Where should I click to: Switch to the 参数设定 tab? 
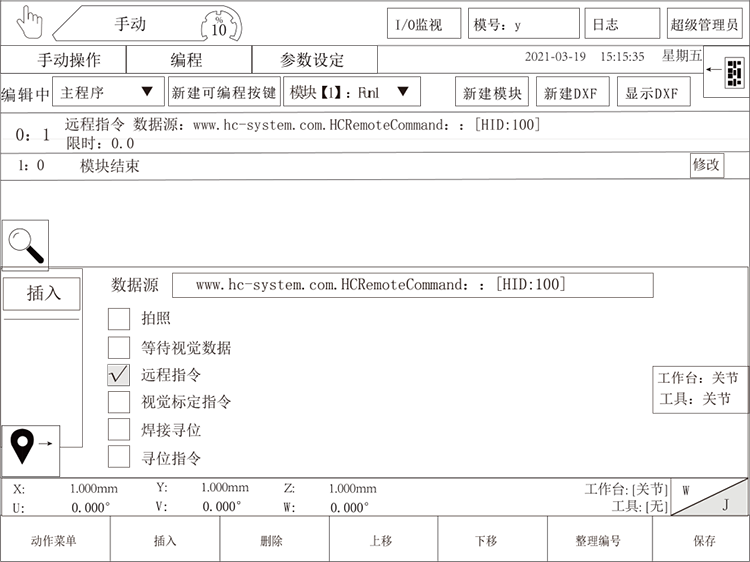click(312, 60)
